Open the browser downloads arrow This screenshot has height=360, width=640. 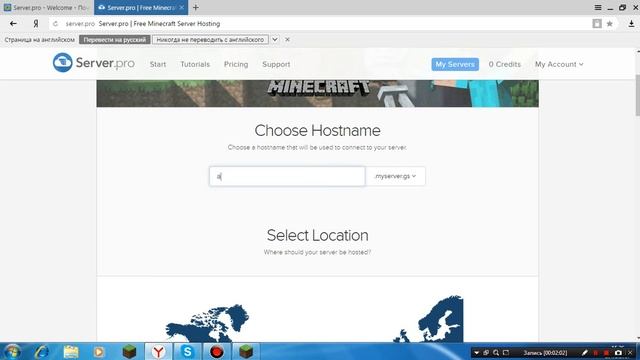click(x=631, y=24)
